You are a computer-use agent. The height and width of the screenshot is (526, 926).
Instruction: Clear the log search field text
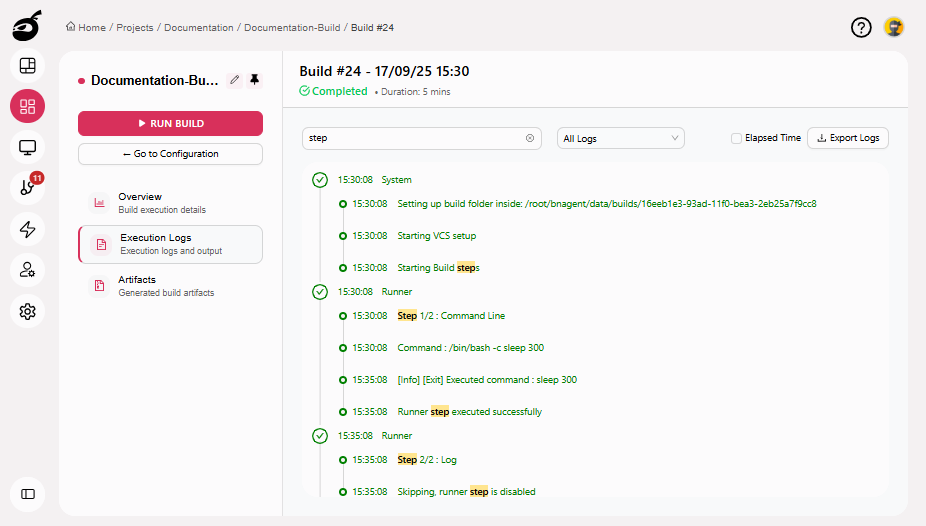(530, 138)
